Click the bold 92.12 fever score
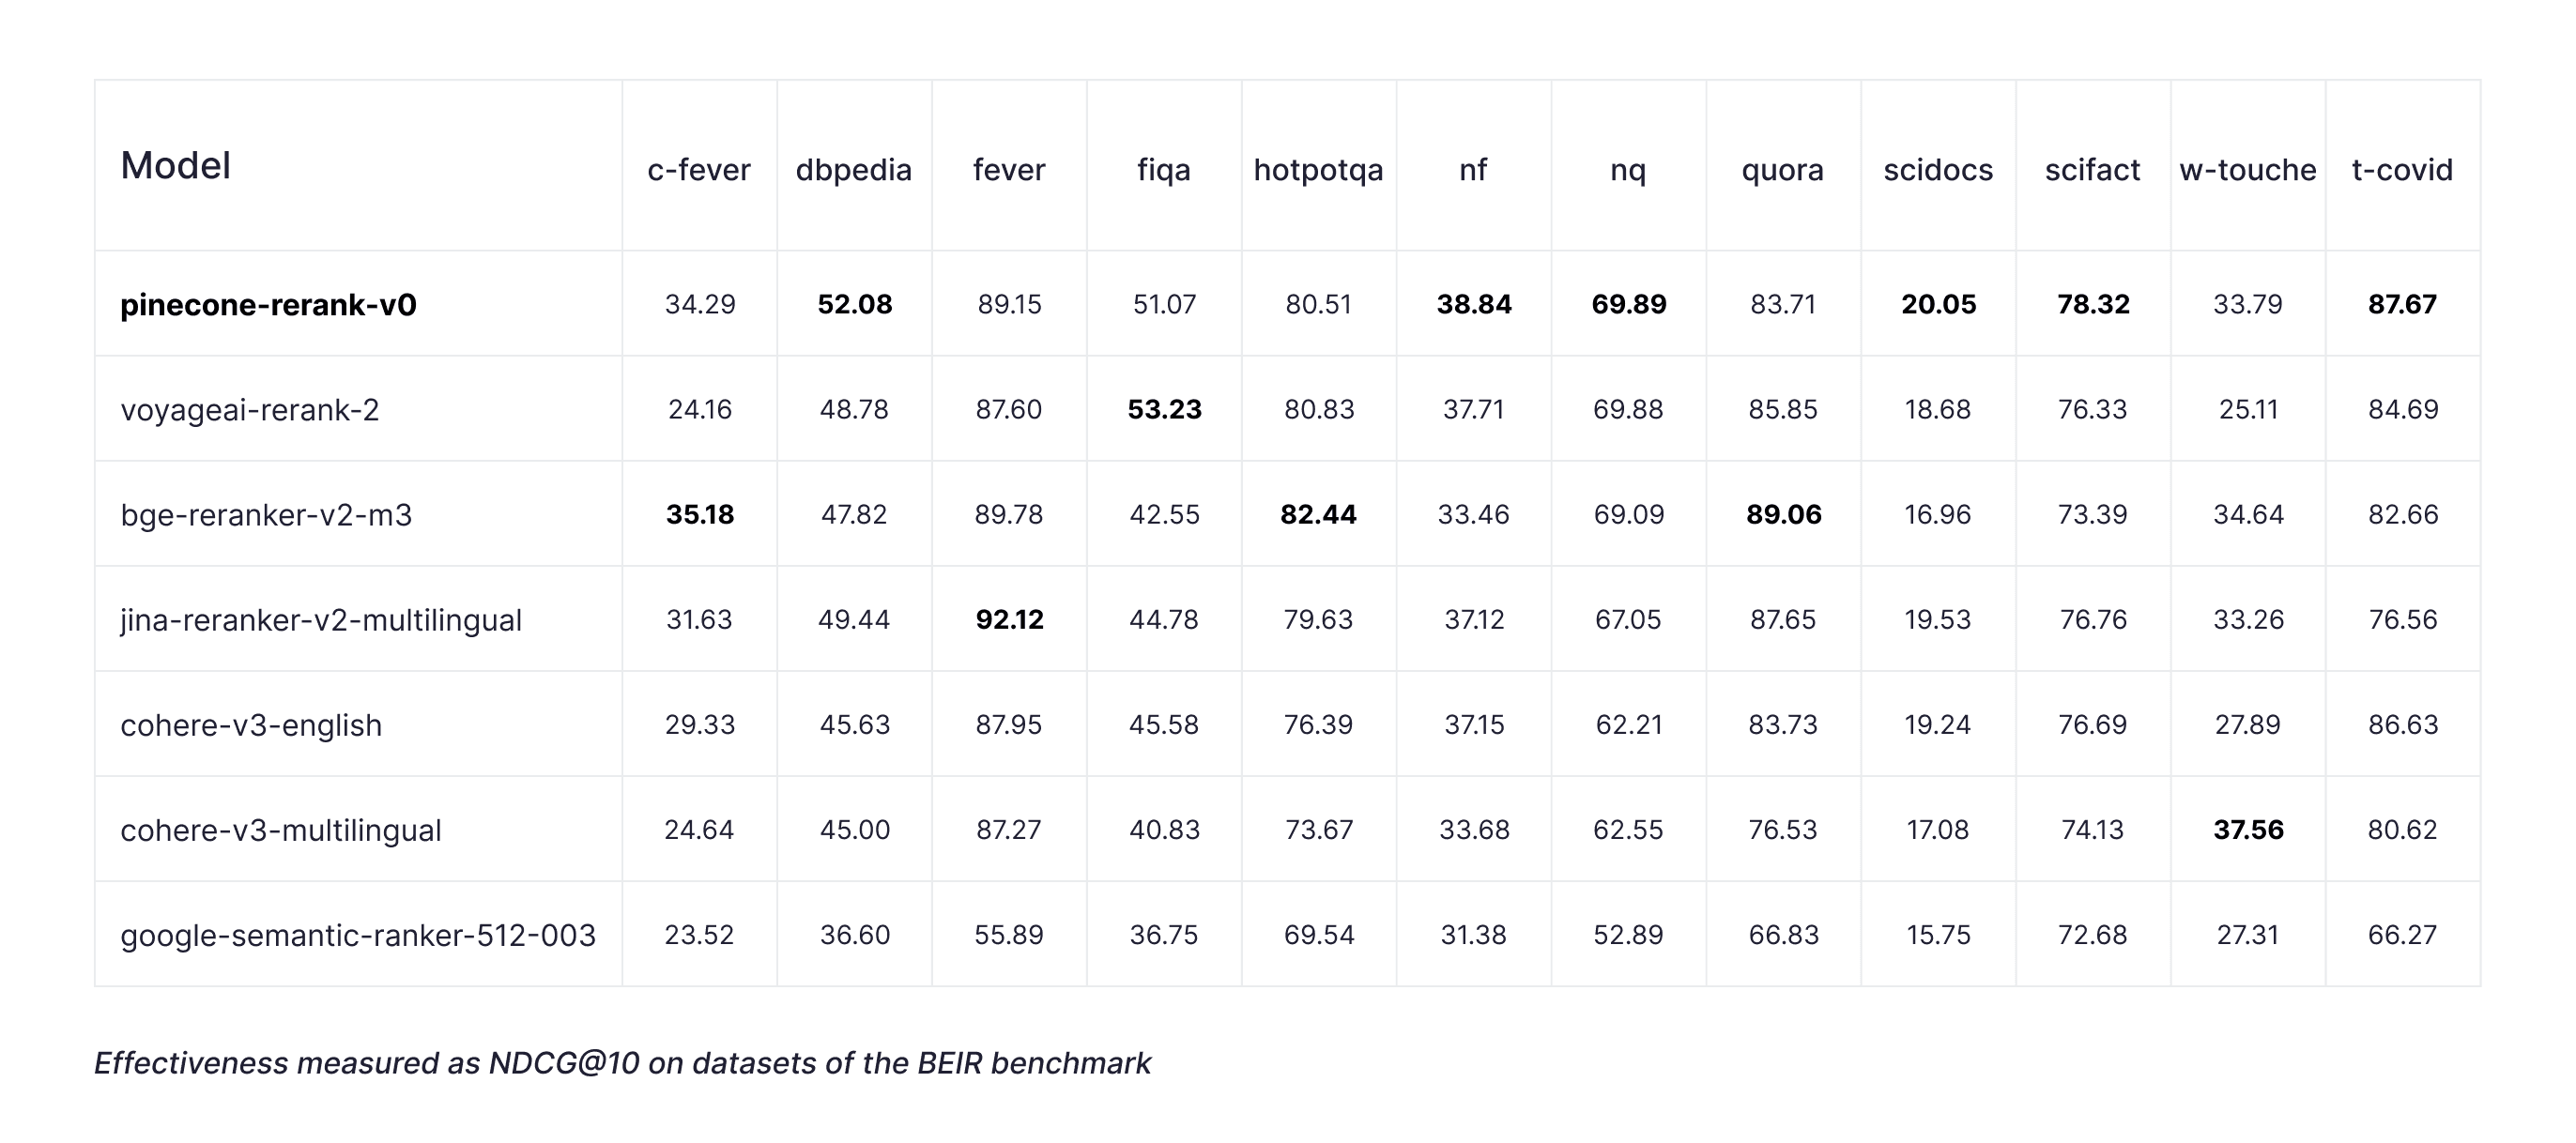This screenshot has width=2576, height=1143. pos(1009,620)
